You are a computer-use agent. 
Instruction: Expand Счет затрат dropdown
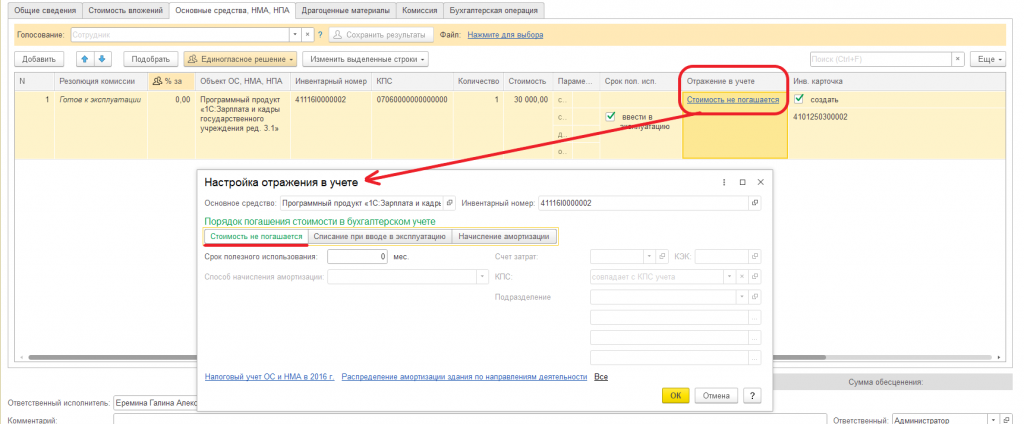click(648, 256)
